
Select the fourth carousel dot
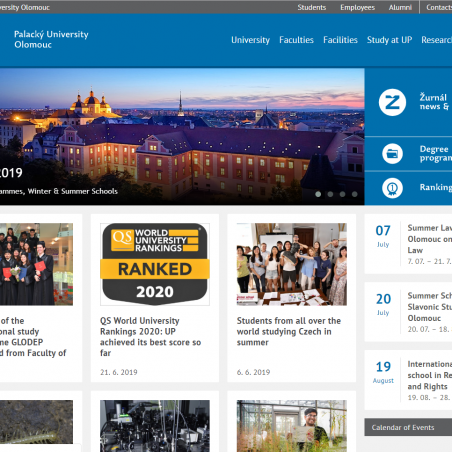click(x=354, y=194)
